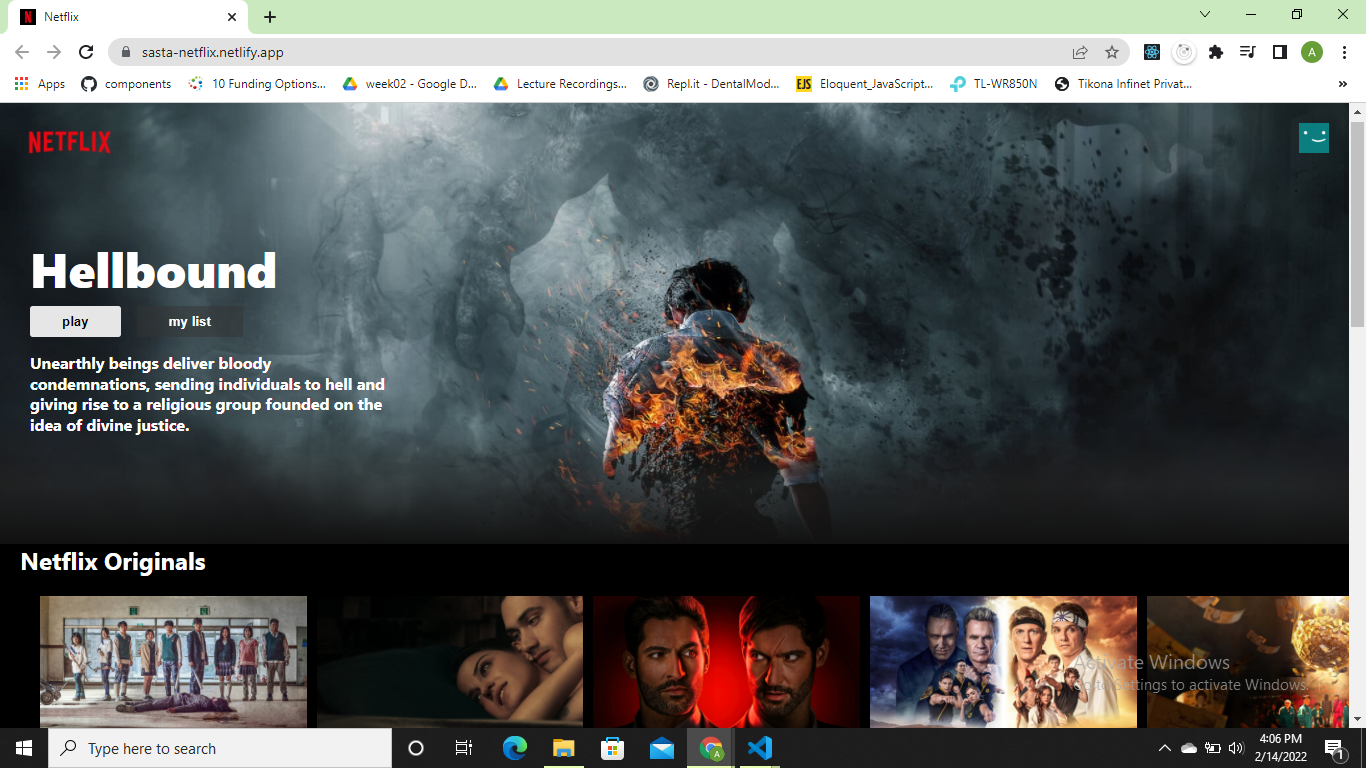Open the couple embracing show thumbnail
The width and height of the screenshot is (1366, 768).
(450, 662)
